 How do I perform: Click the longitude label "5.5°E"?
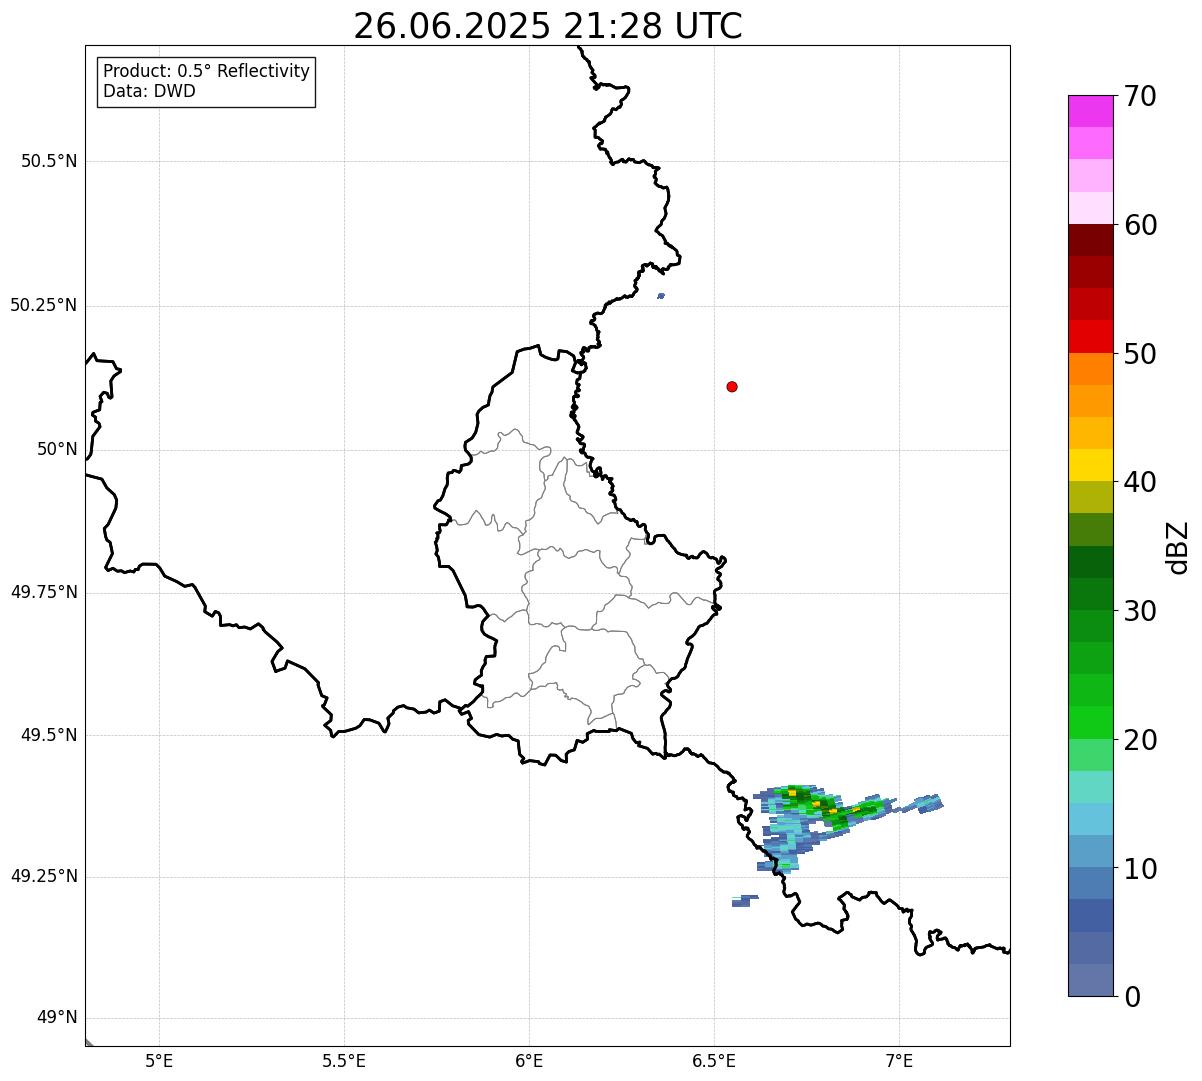(344, 1060)
